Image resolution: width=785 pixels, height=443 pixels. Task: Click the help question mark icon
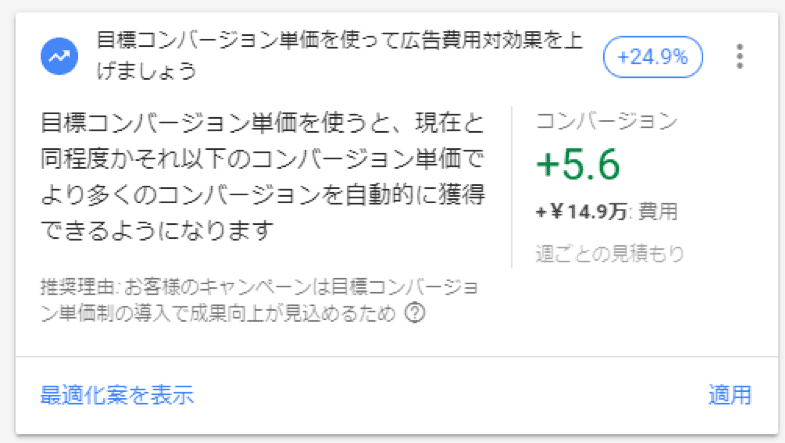click(414, 314)
